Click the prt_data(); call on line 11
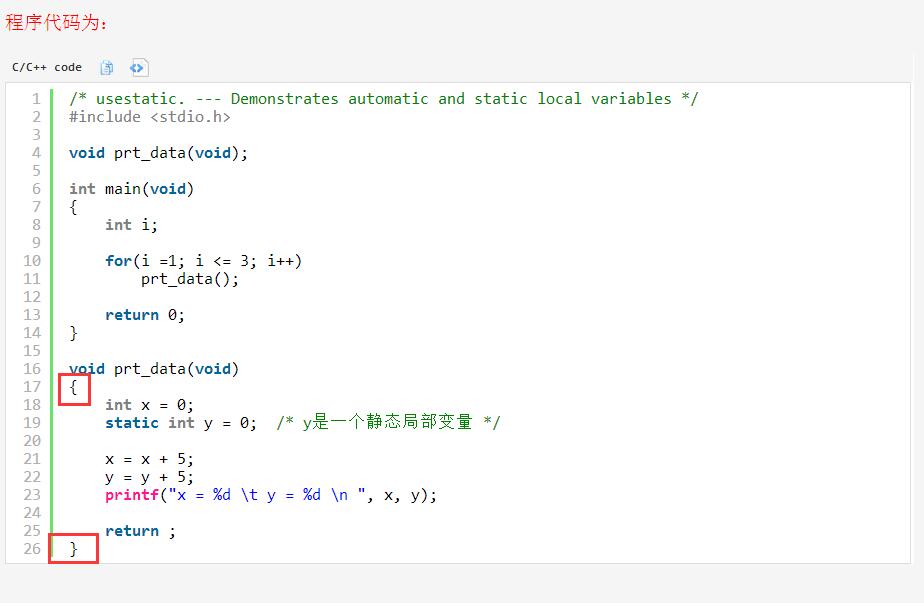The image size is (924, 603). click(190, 279)
